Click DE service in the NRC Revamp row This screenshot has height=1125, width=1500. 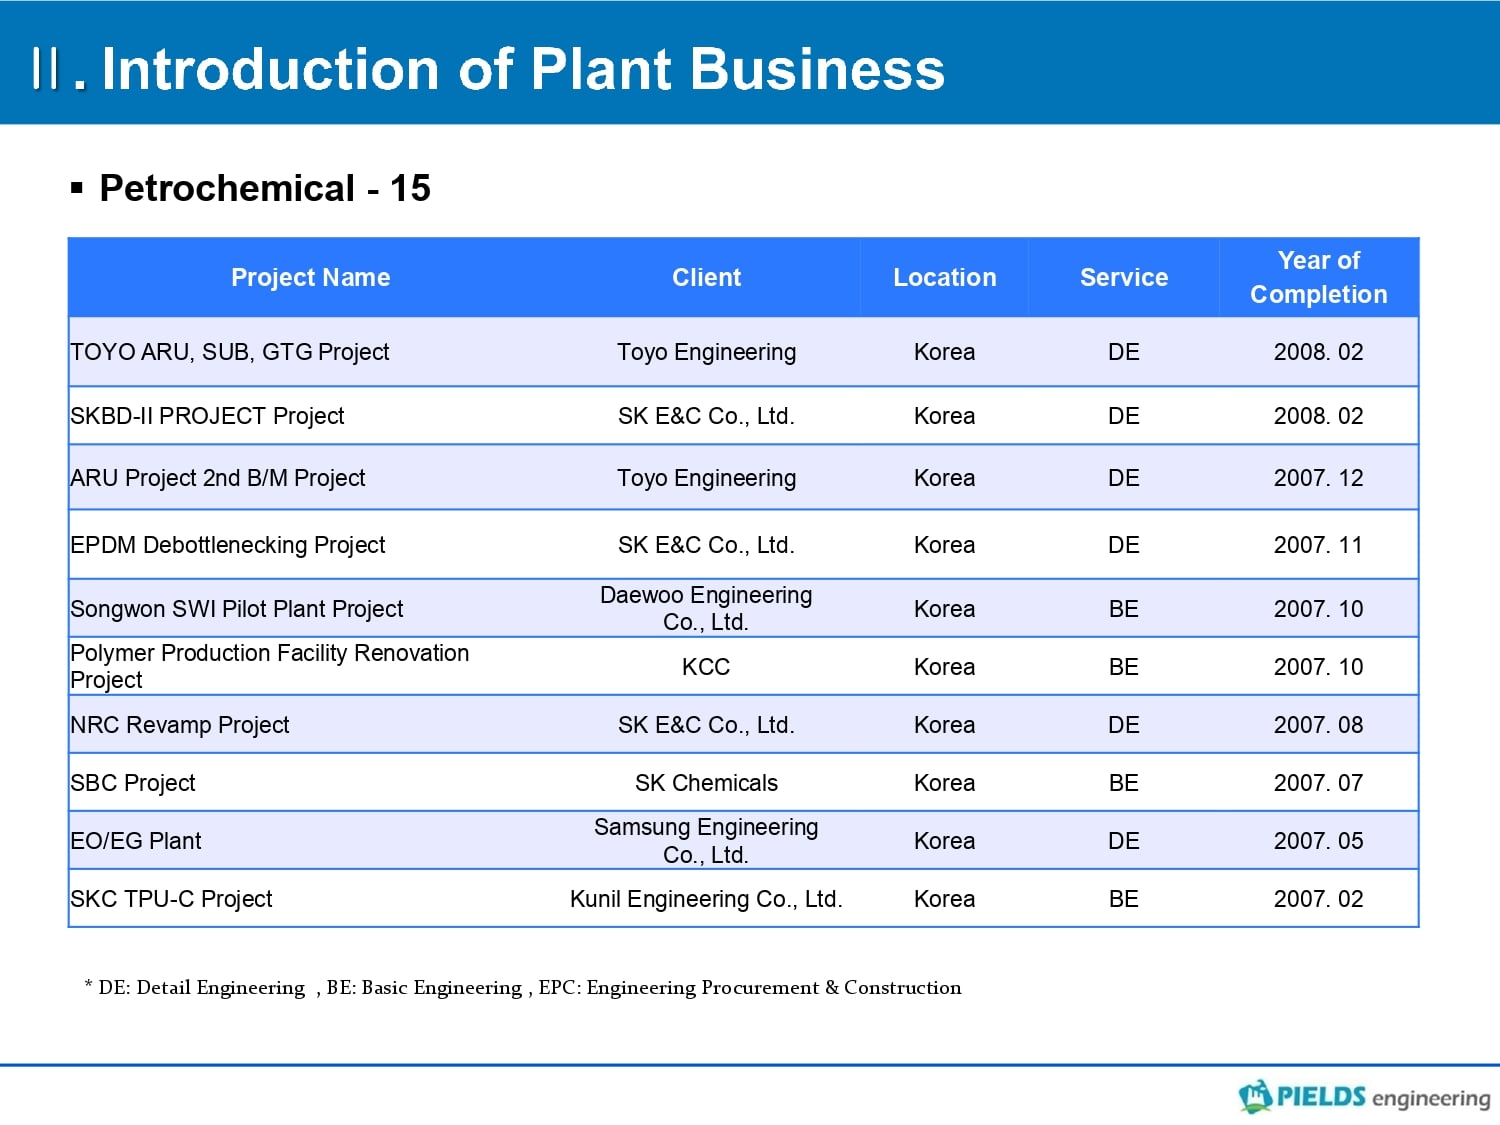[x=1124, y=725]
